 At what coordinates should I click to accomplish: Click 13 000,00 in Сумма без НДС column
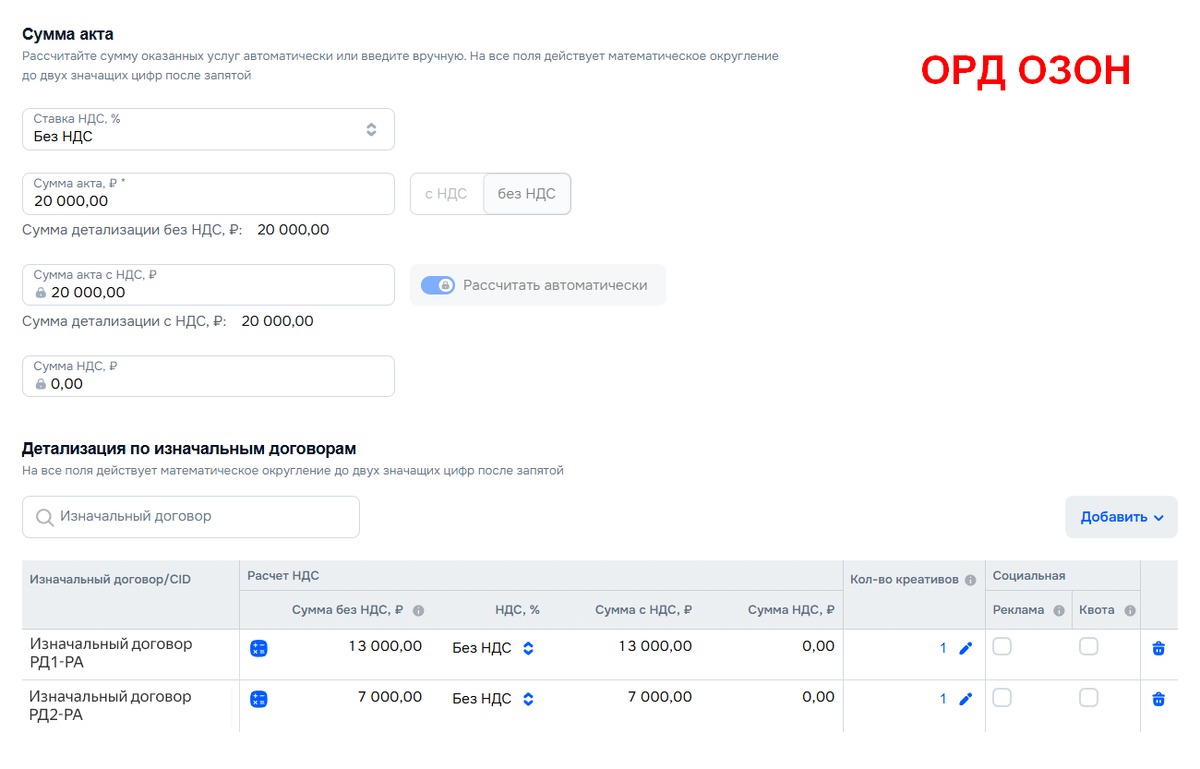(385, 646)
